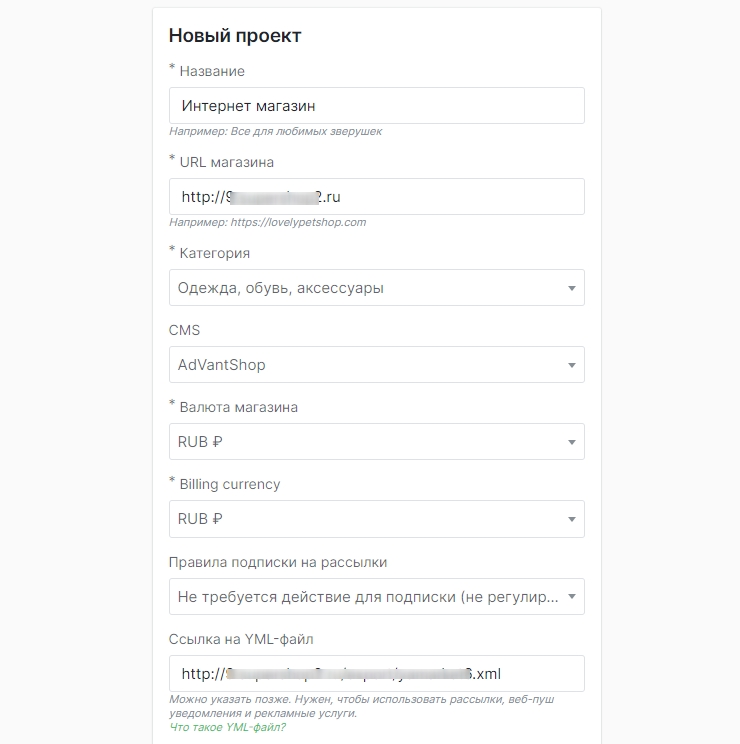This screenshot has height=744, width=740.
Task: Open the 'Что такое YML-файл?' link
Action: click(x=227, y=728)
